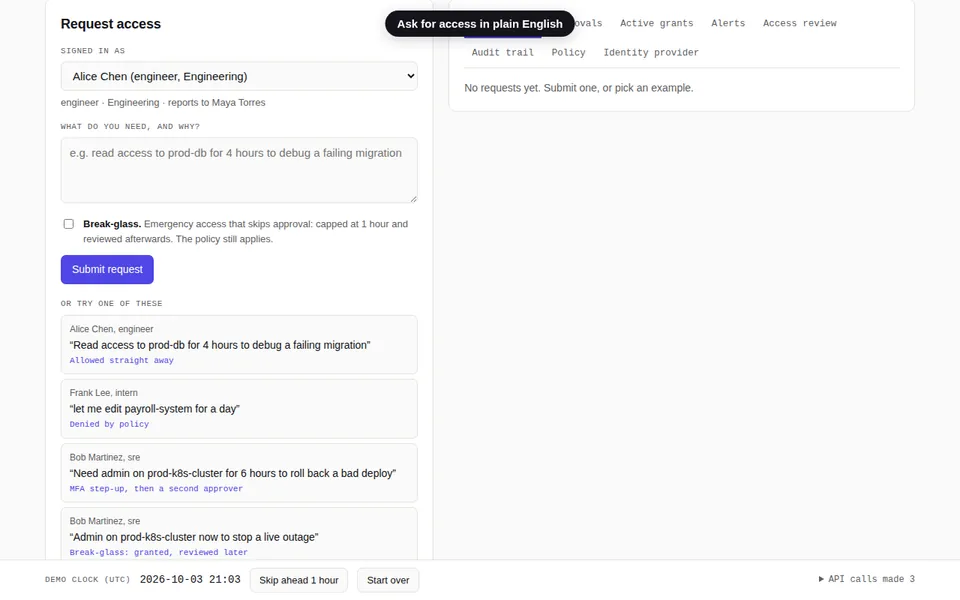Viewport: 960px width, 600px height.
Task: Open the Signed in as user dropdown
Action: (239, 77)
